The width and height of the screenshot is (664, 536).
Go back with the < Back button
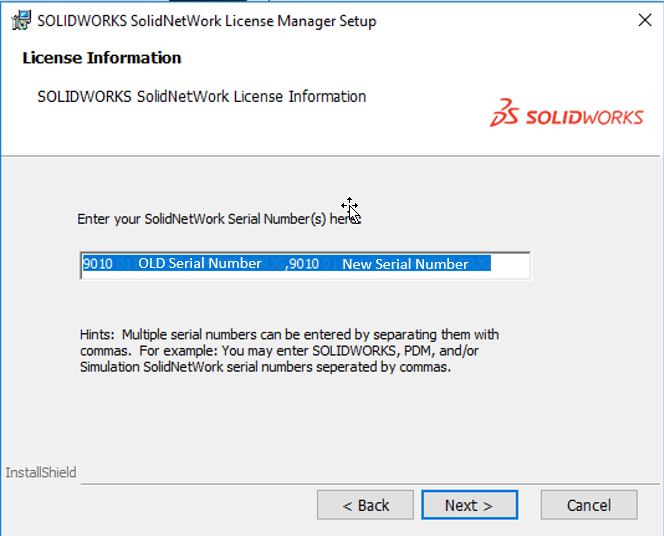(x=365, y=505)
